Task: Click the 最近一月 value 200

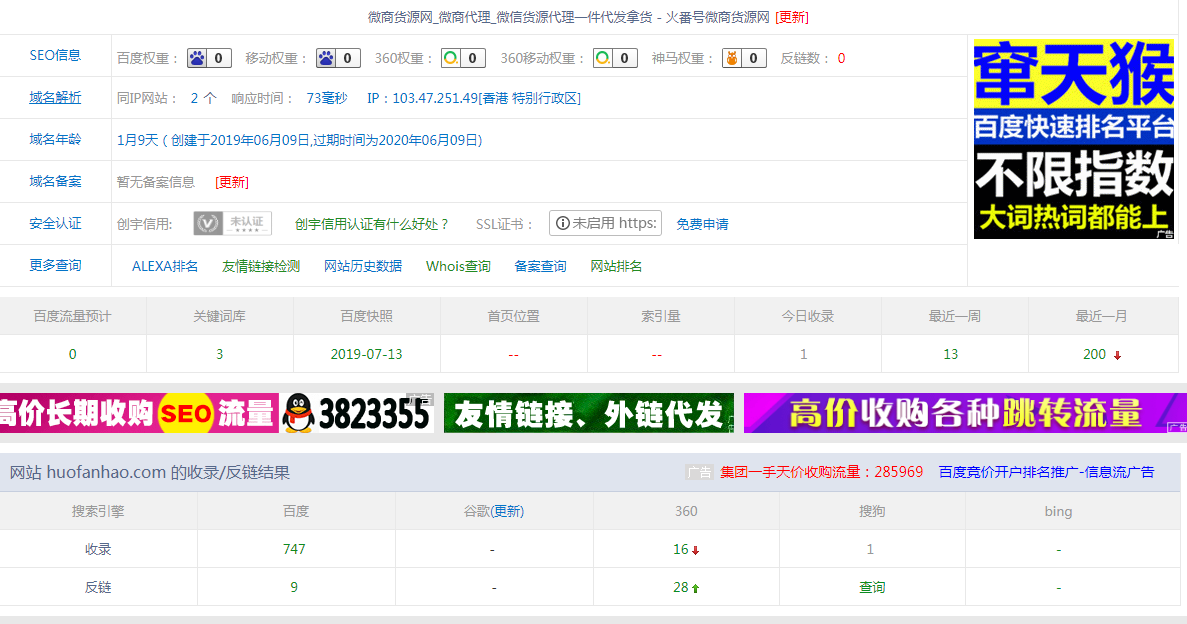Action: point(1095,354)
